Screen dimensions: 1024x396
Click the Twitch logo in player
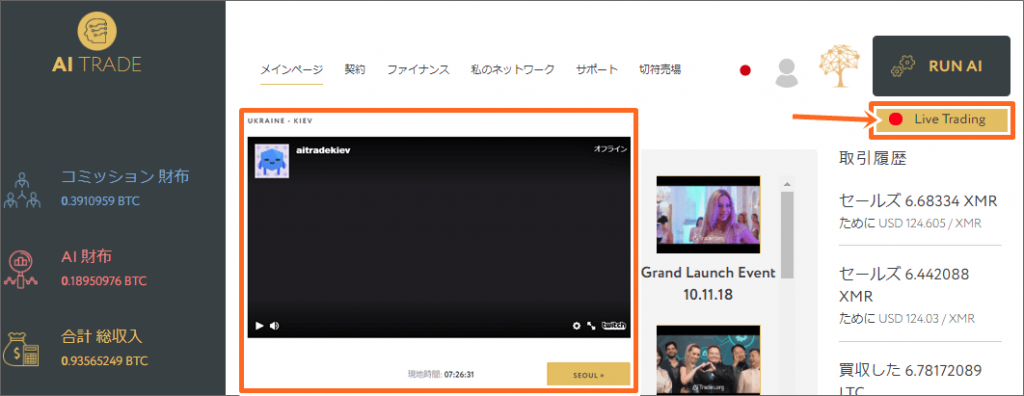615,325
